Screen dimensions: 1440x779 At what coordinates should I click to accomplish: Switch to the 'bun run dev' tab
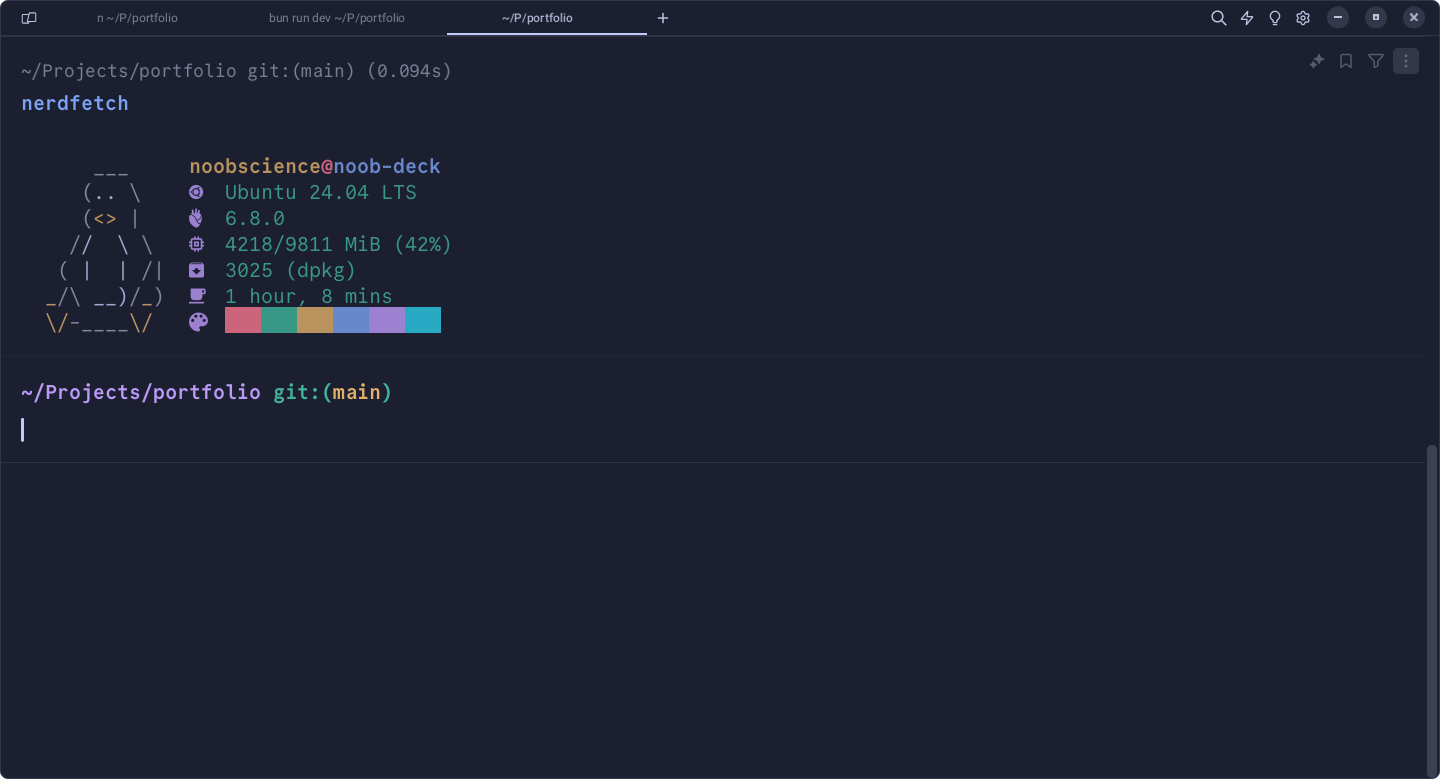click(x=337, y=18)
